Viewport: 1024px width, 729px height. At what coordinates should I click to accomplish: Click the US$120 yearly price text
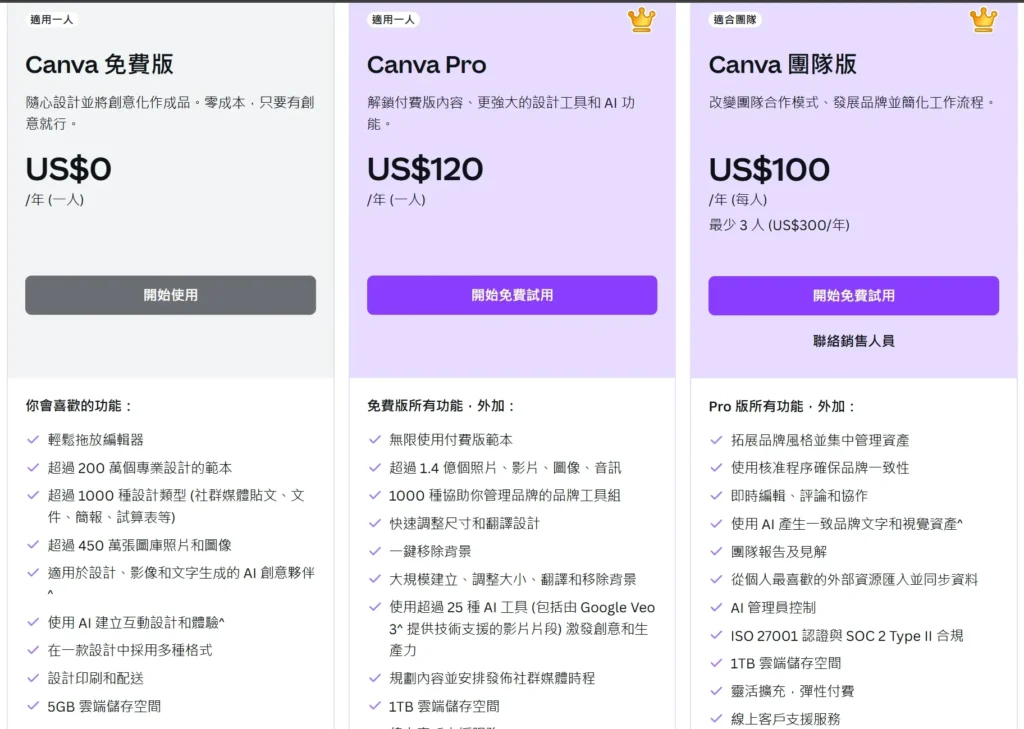[425, 169]
